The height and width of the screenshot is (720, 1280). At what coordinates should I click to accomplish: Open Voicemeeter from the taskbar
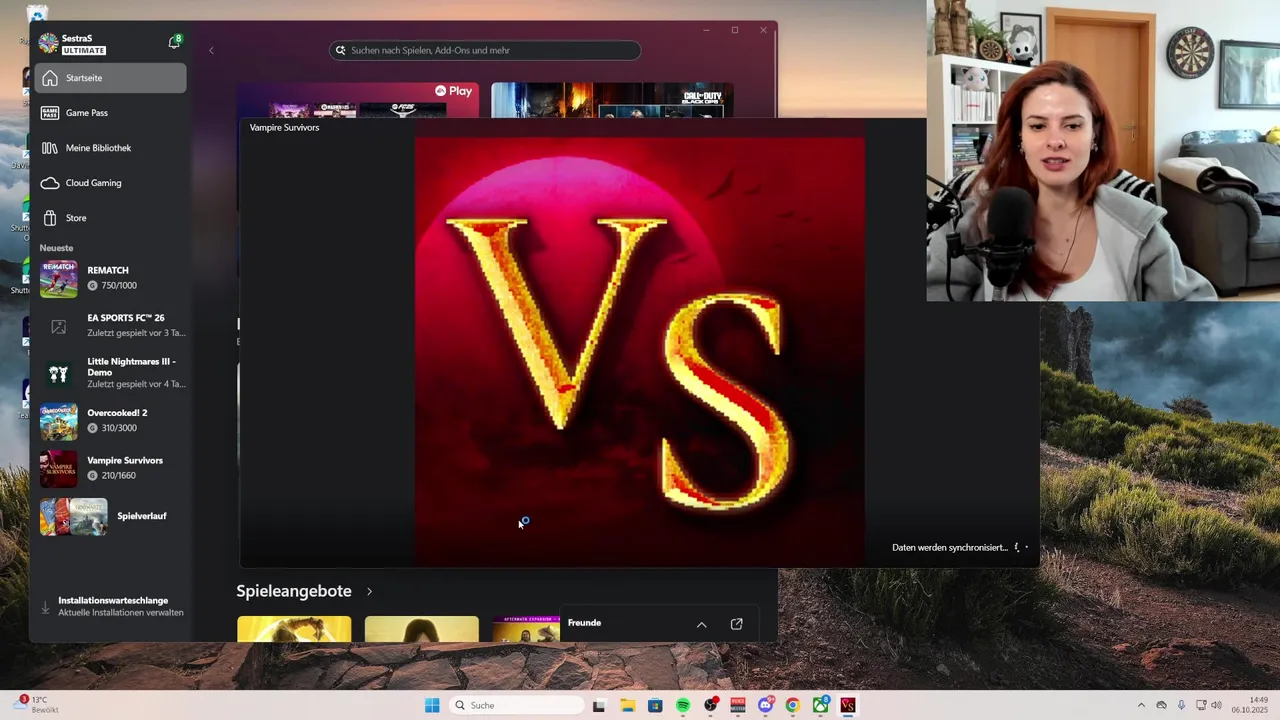click(738, 705)
